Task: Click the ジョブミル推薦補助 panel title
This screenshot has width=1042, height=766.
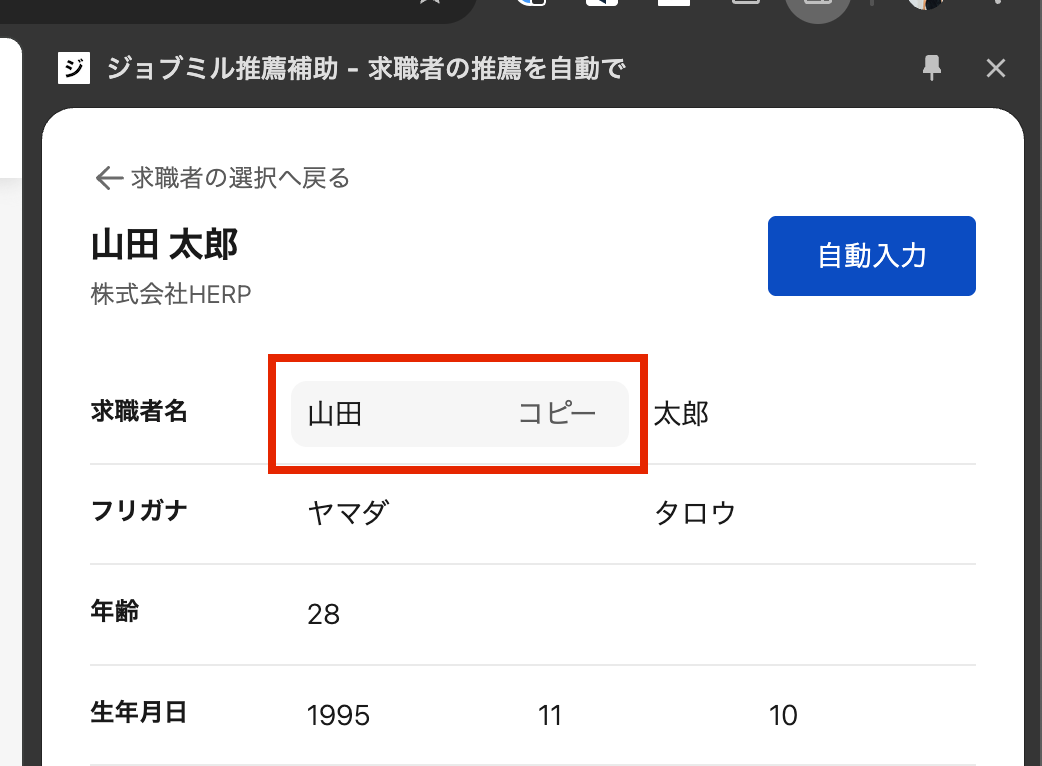Action: (x=365, y=68)
